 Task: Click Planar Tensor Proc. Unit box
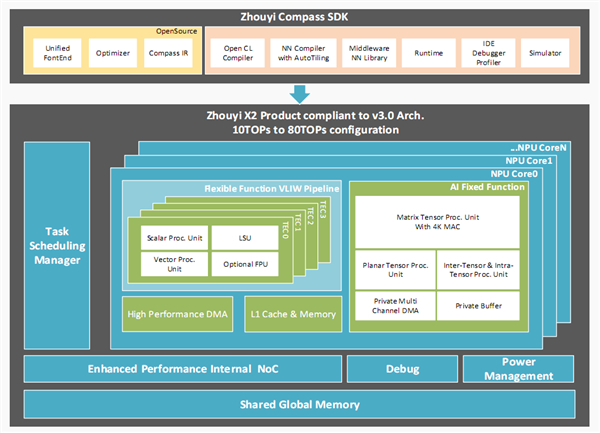coord(395,270)
